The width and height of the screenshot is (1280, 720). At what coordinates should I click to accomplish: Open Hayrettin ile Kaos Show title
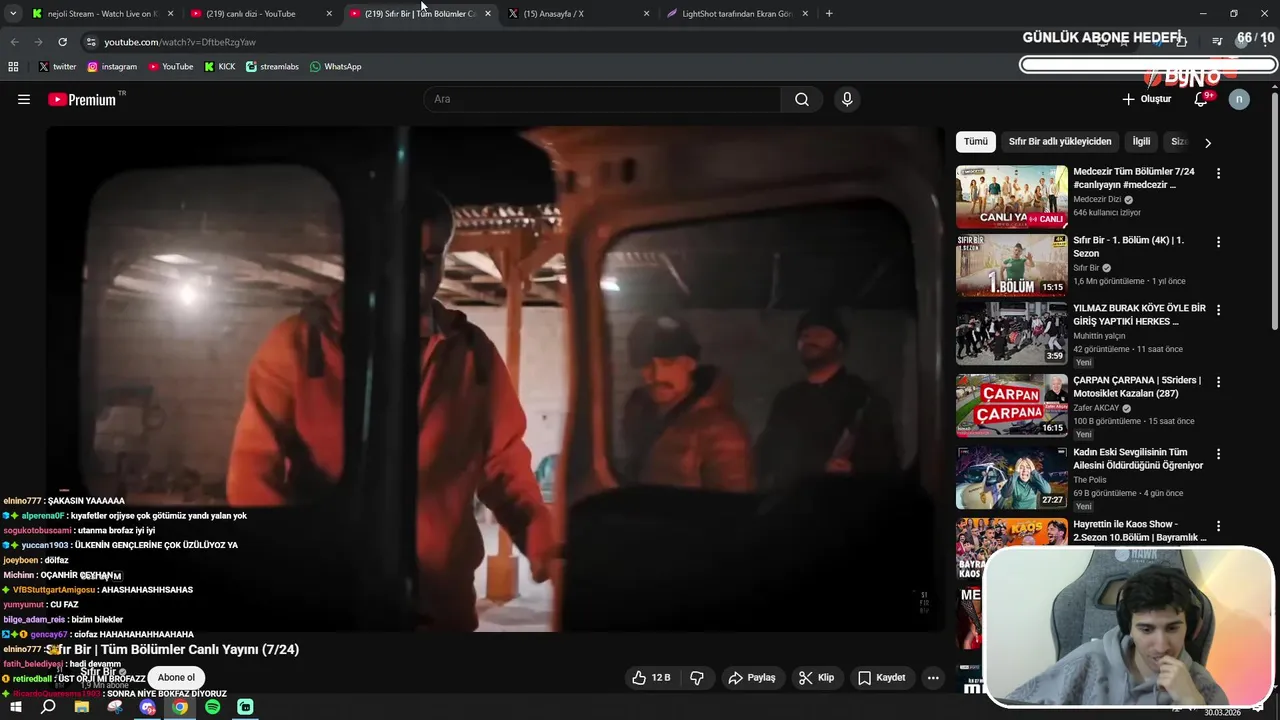point(1139,531)
